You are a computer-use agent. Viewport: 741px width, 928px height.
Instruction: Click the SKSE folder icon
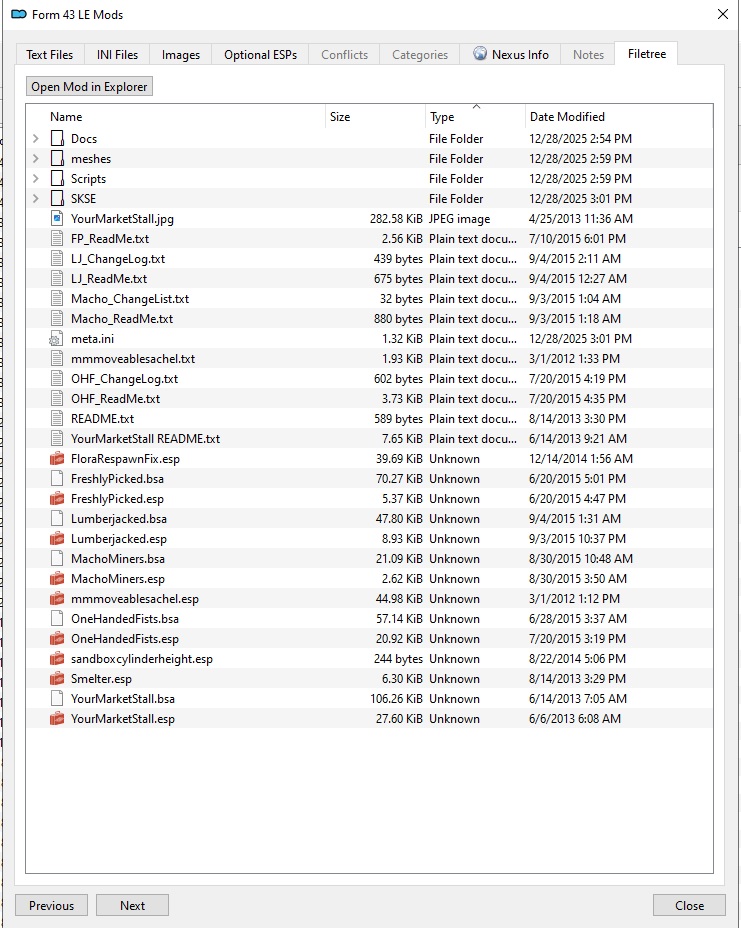57,199
